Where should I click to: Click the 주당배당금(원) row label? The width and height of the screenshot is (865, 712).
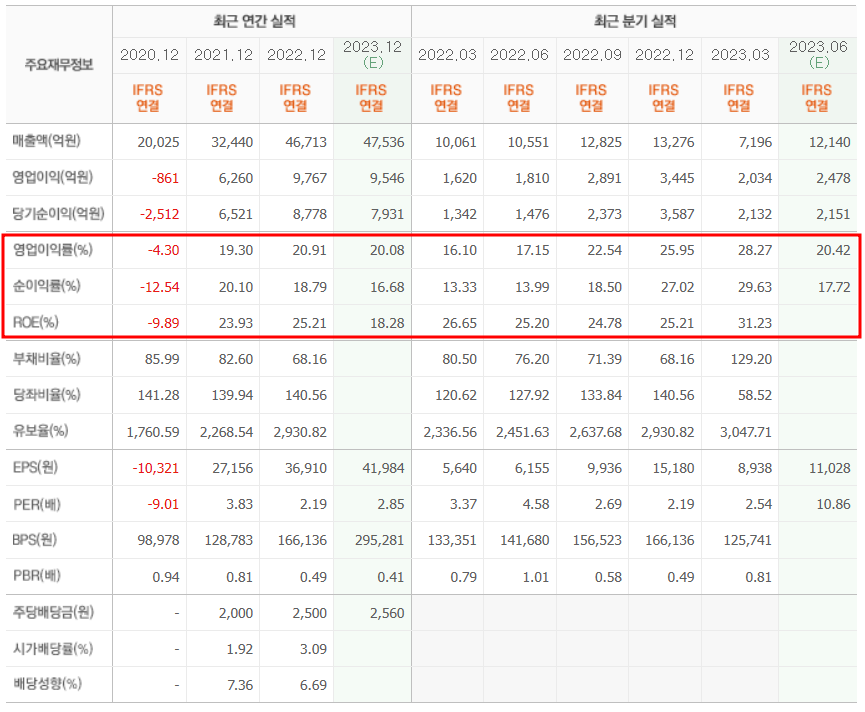click(x=54, y=612)
